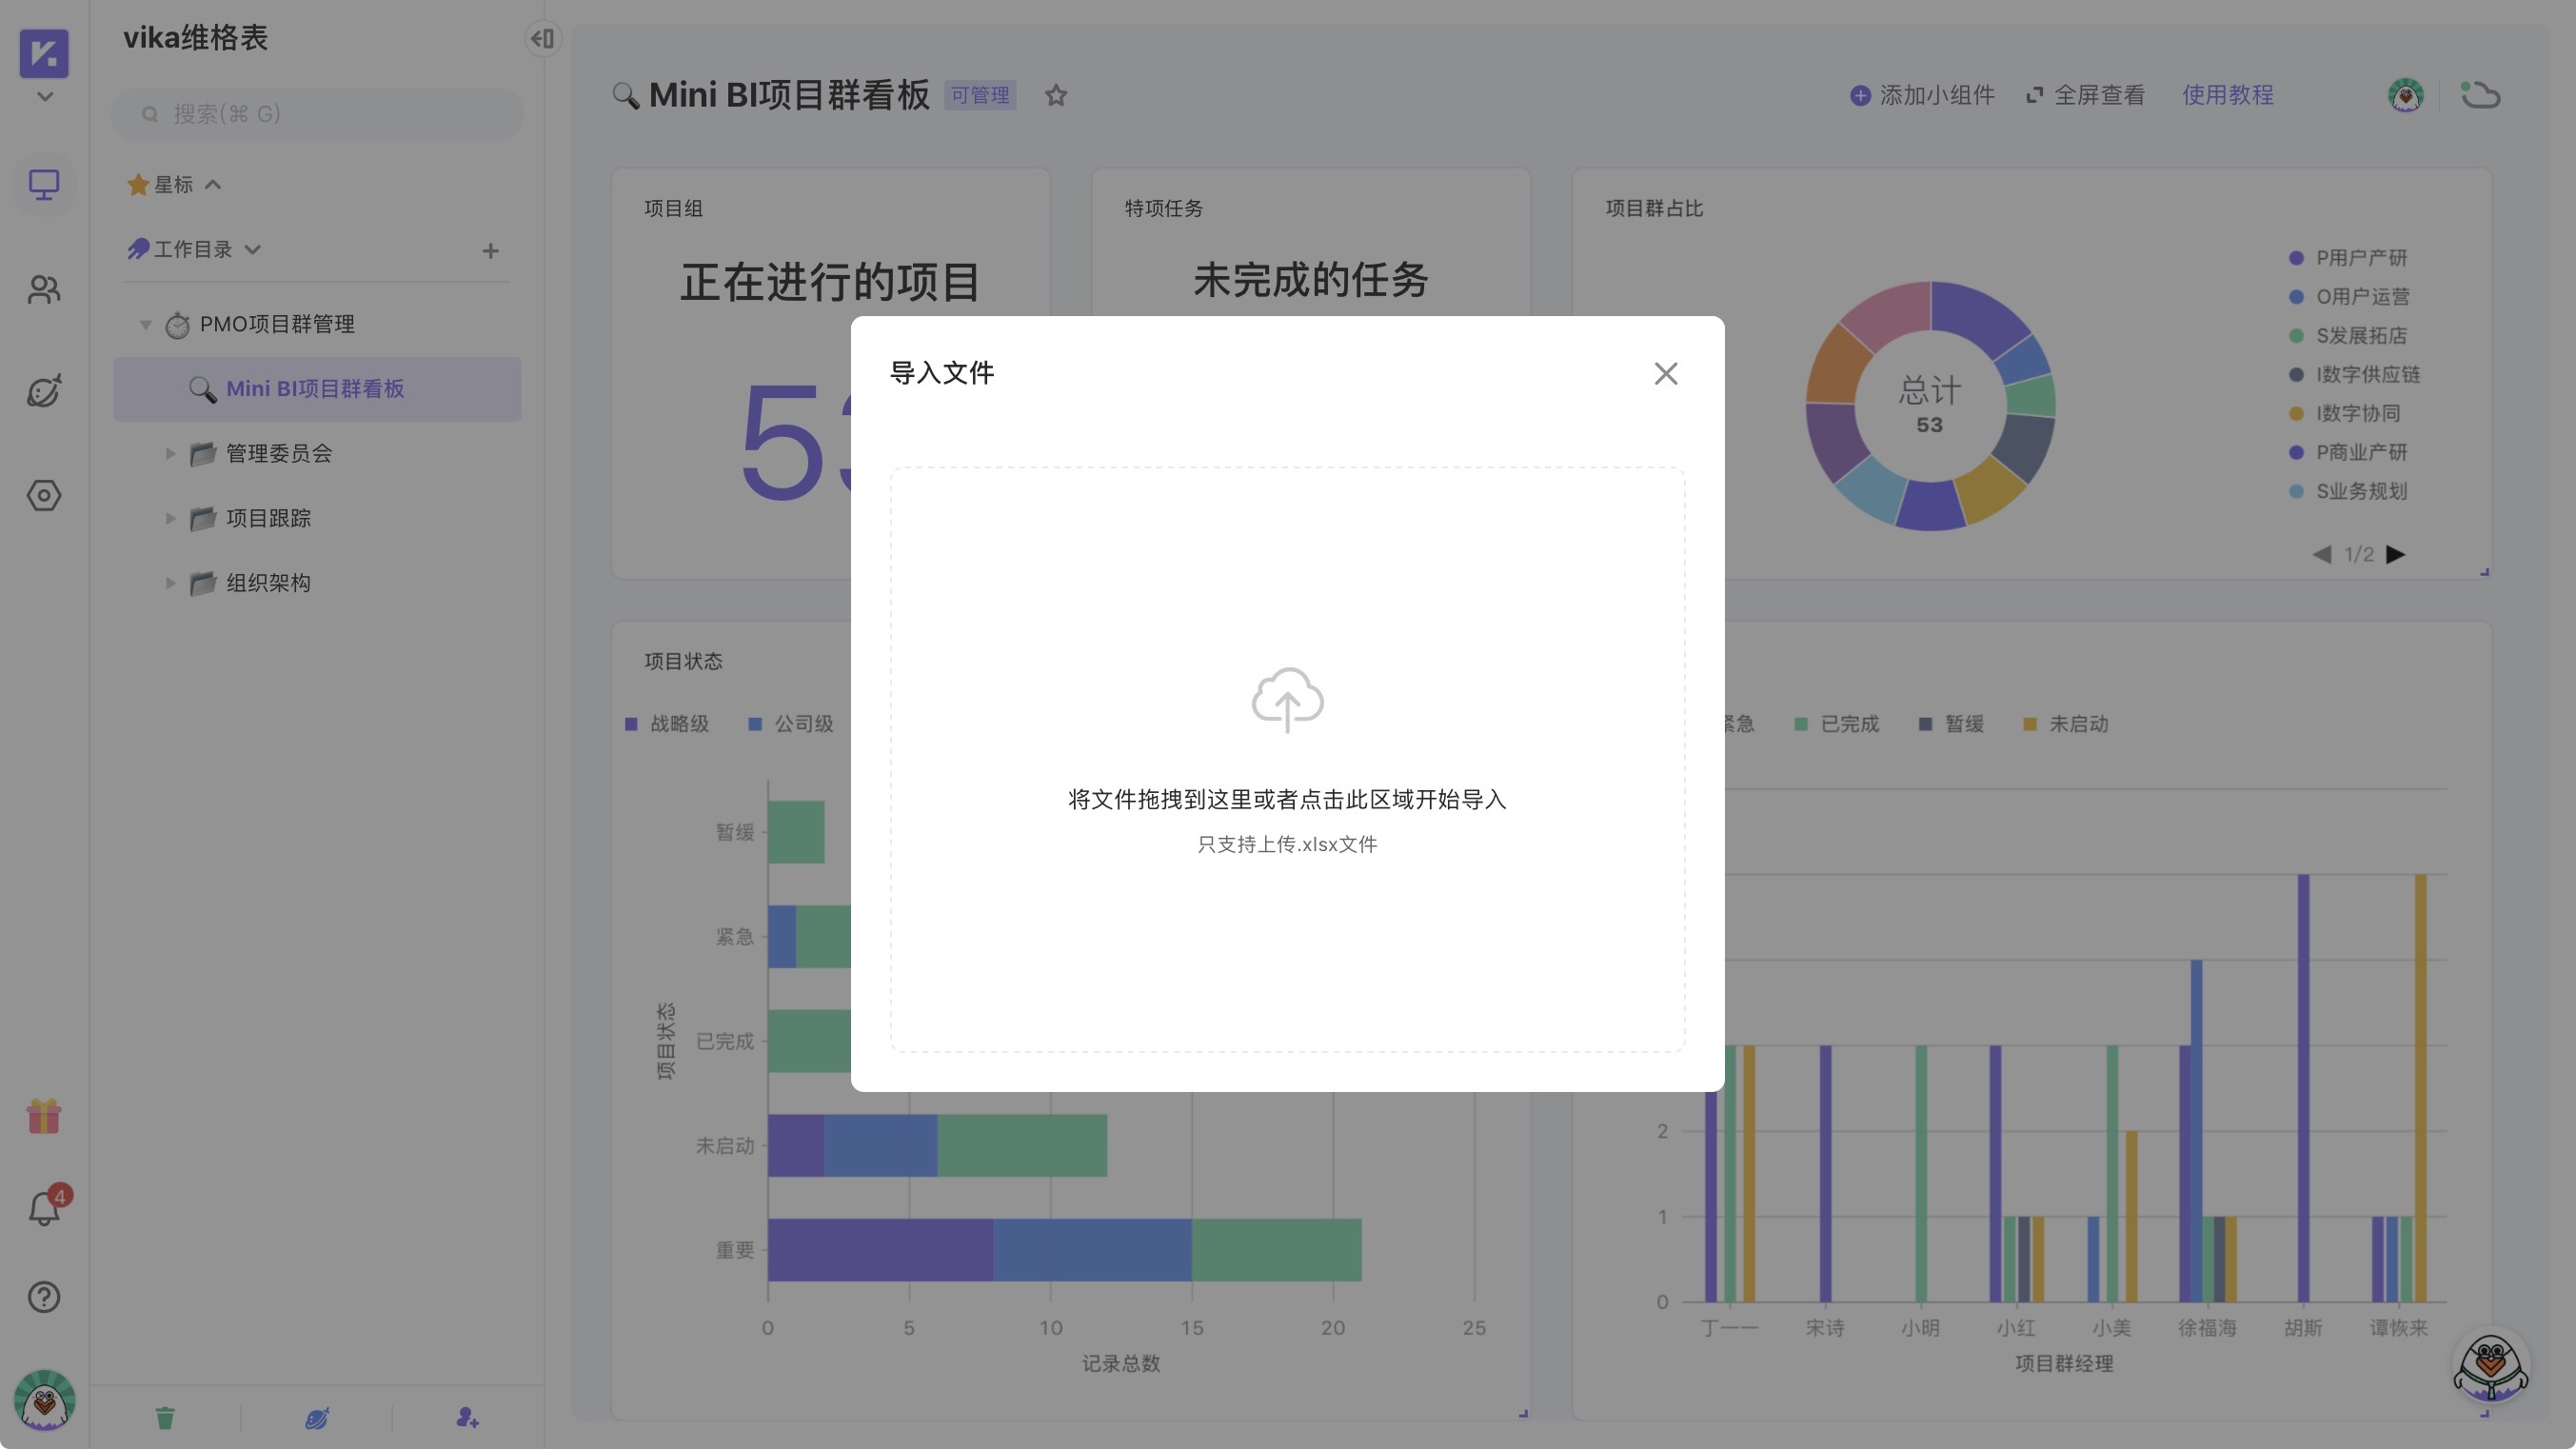This screenshot has height=1449, width=2576.
Task: Select 全屏查看 full screen view
Action: click(x=2085, y=95)
